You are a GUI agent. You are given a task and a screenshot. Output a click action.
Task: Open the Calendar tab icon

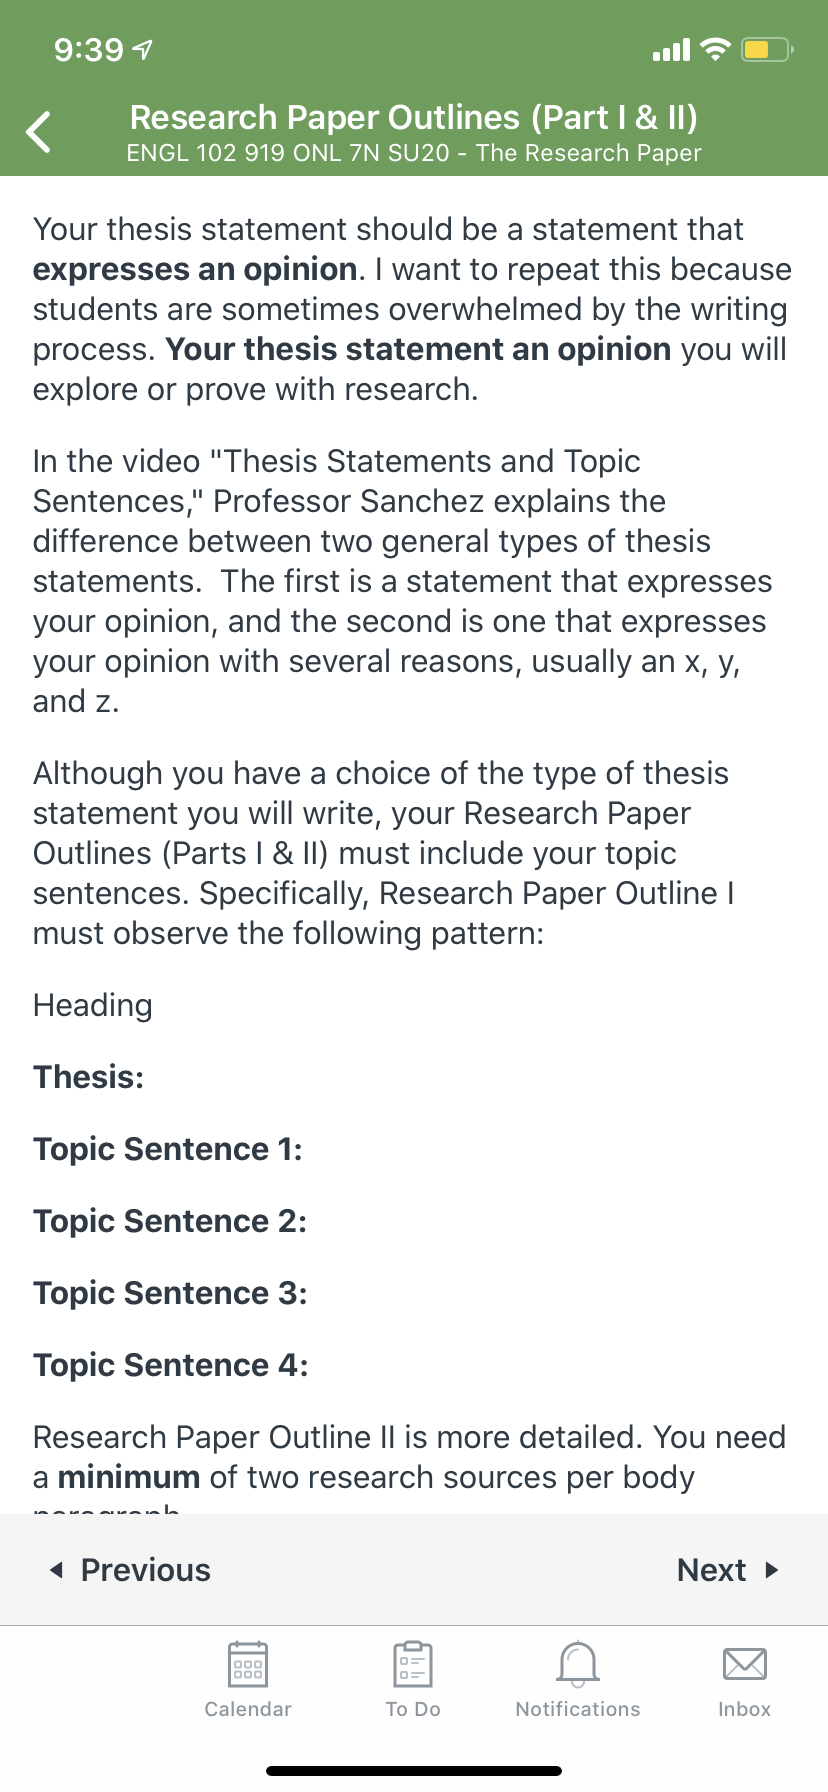pyautogui.click(x=248, y=1664)
